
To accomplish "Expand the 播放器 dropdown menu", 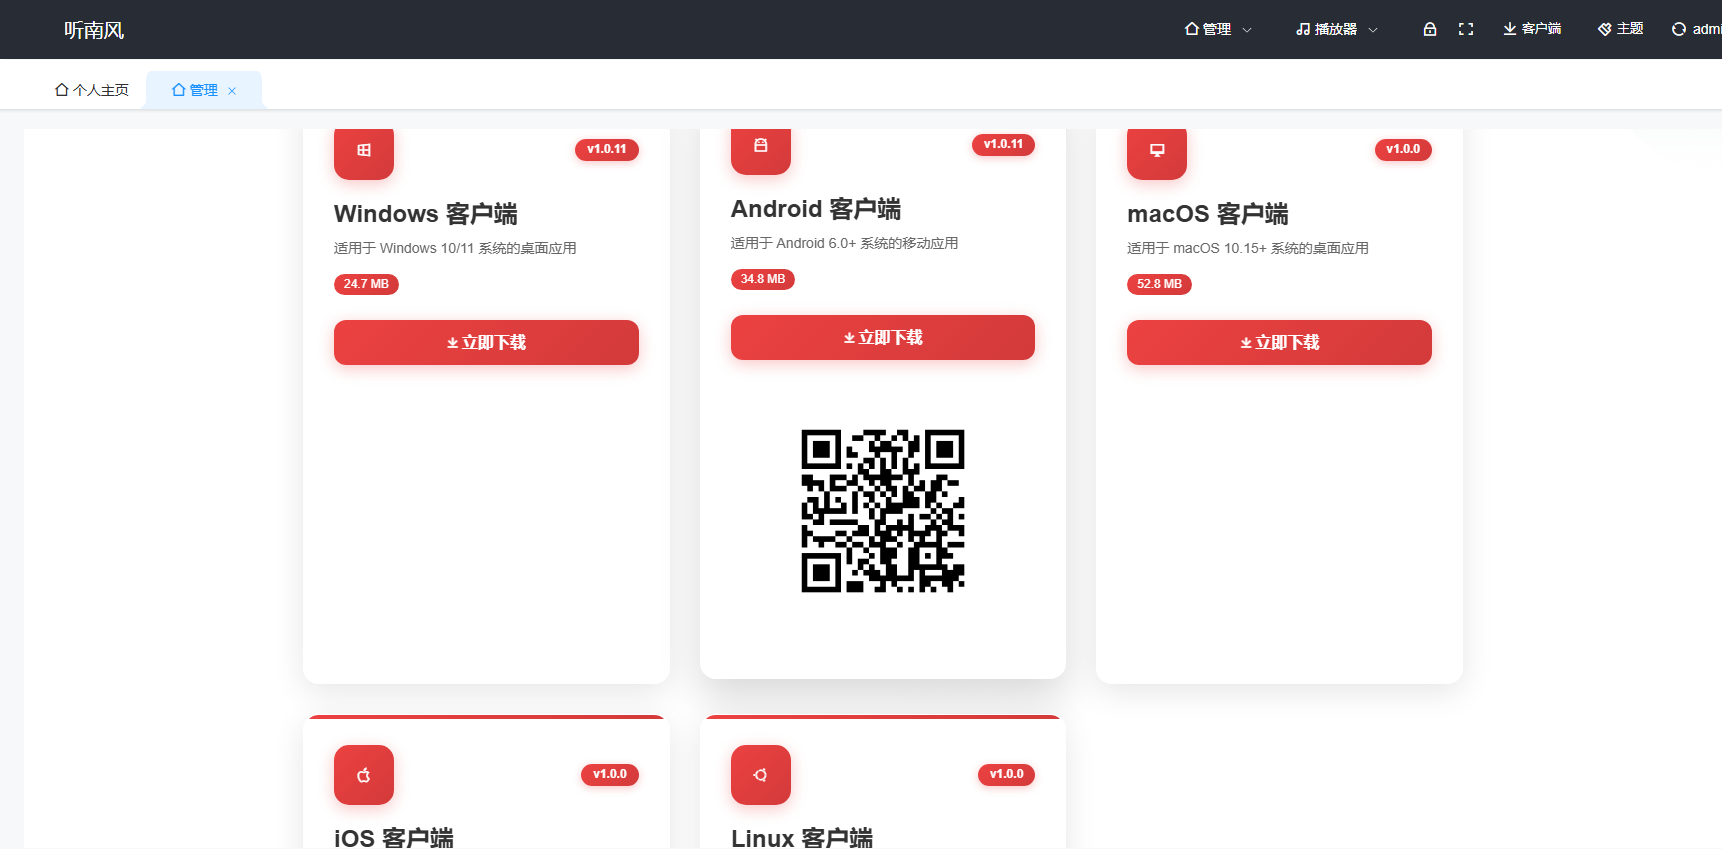I will pos(1337,29).
